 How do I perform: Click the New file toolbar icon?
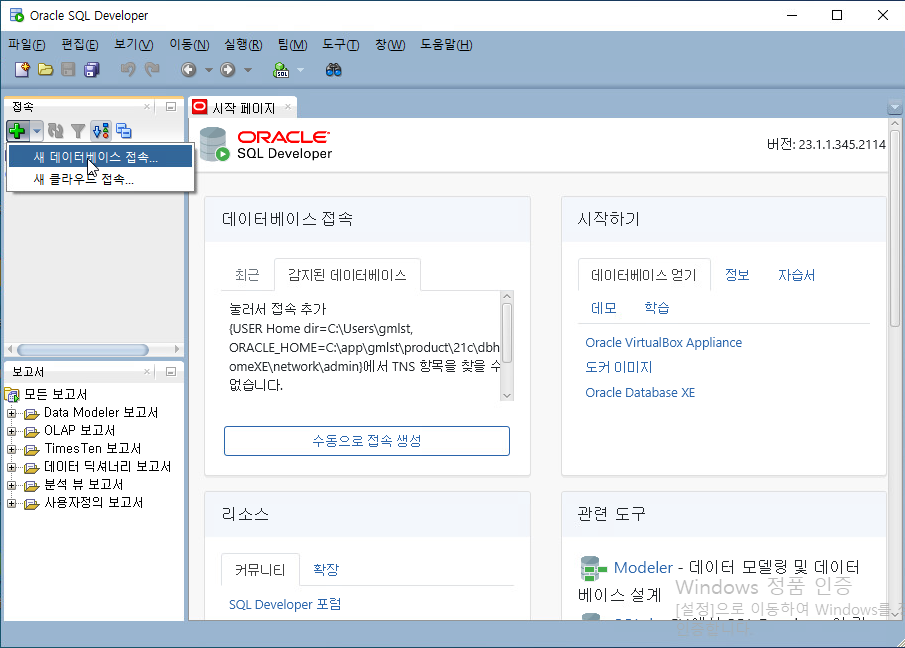(22, 70)
